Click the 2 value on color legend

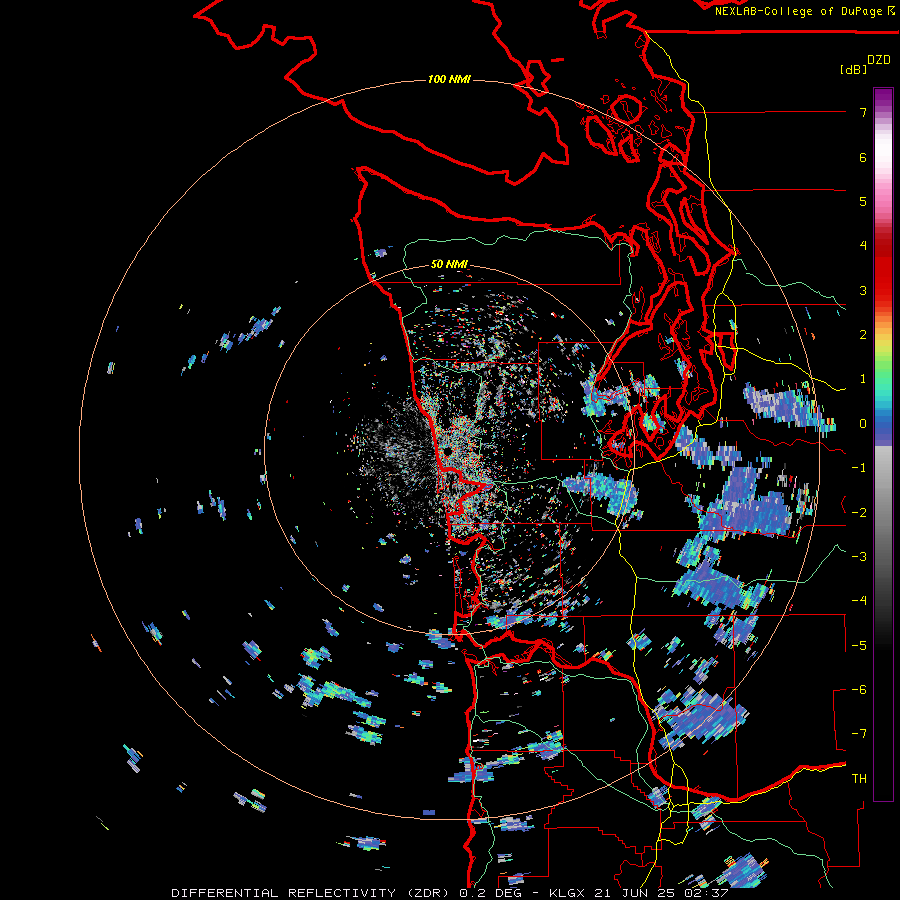coord(863,335)
